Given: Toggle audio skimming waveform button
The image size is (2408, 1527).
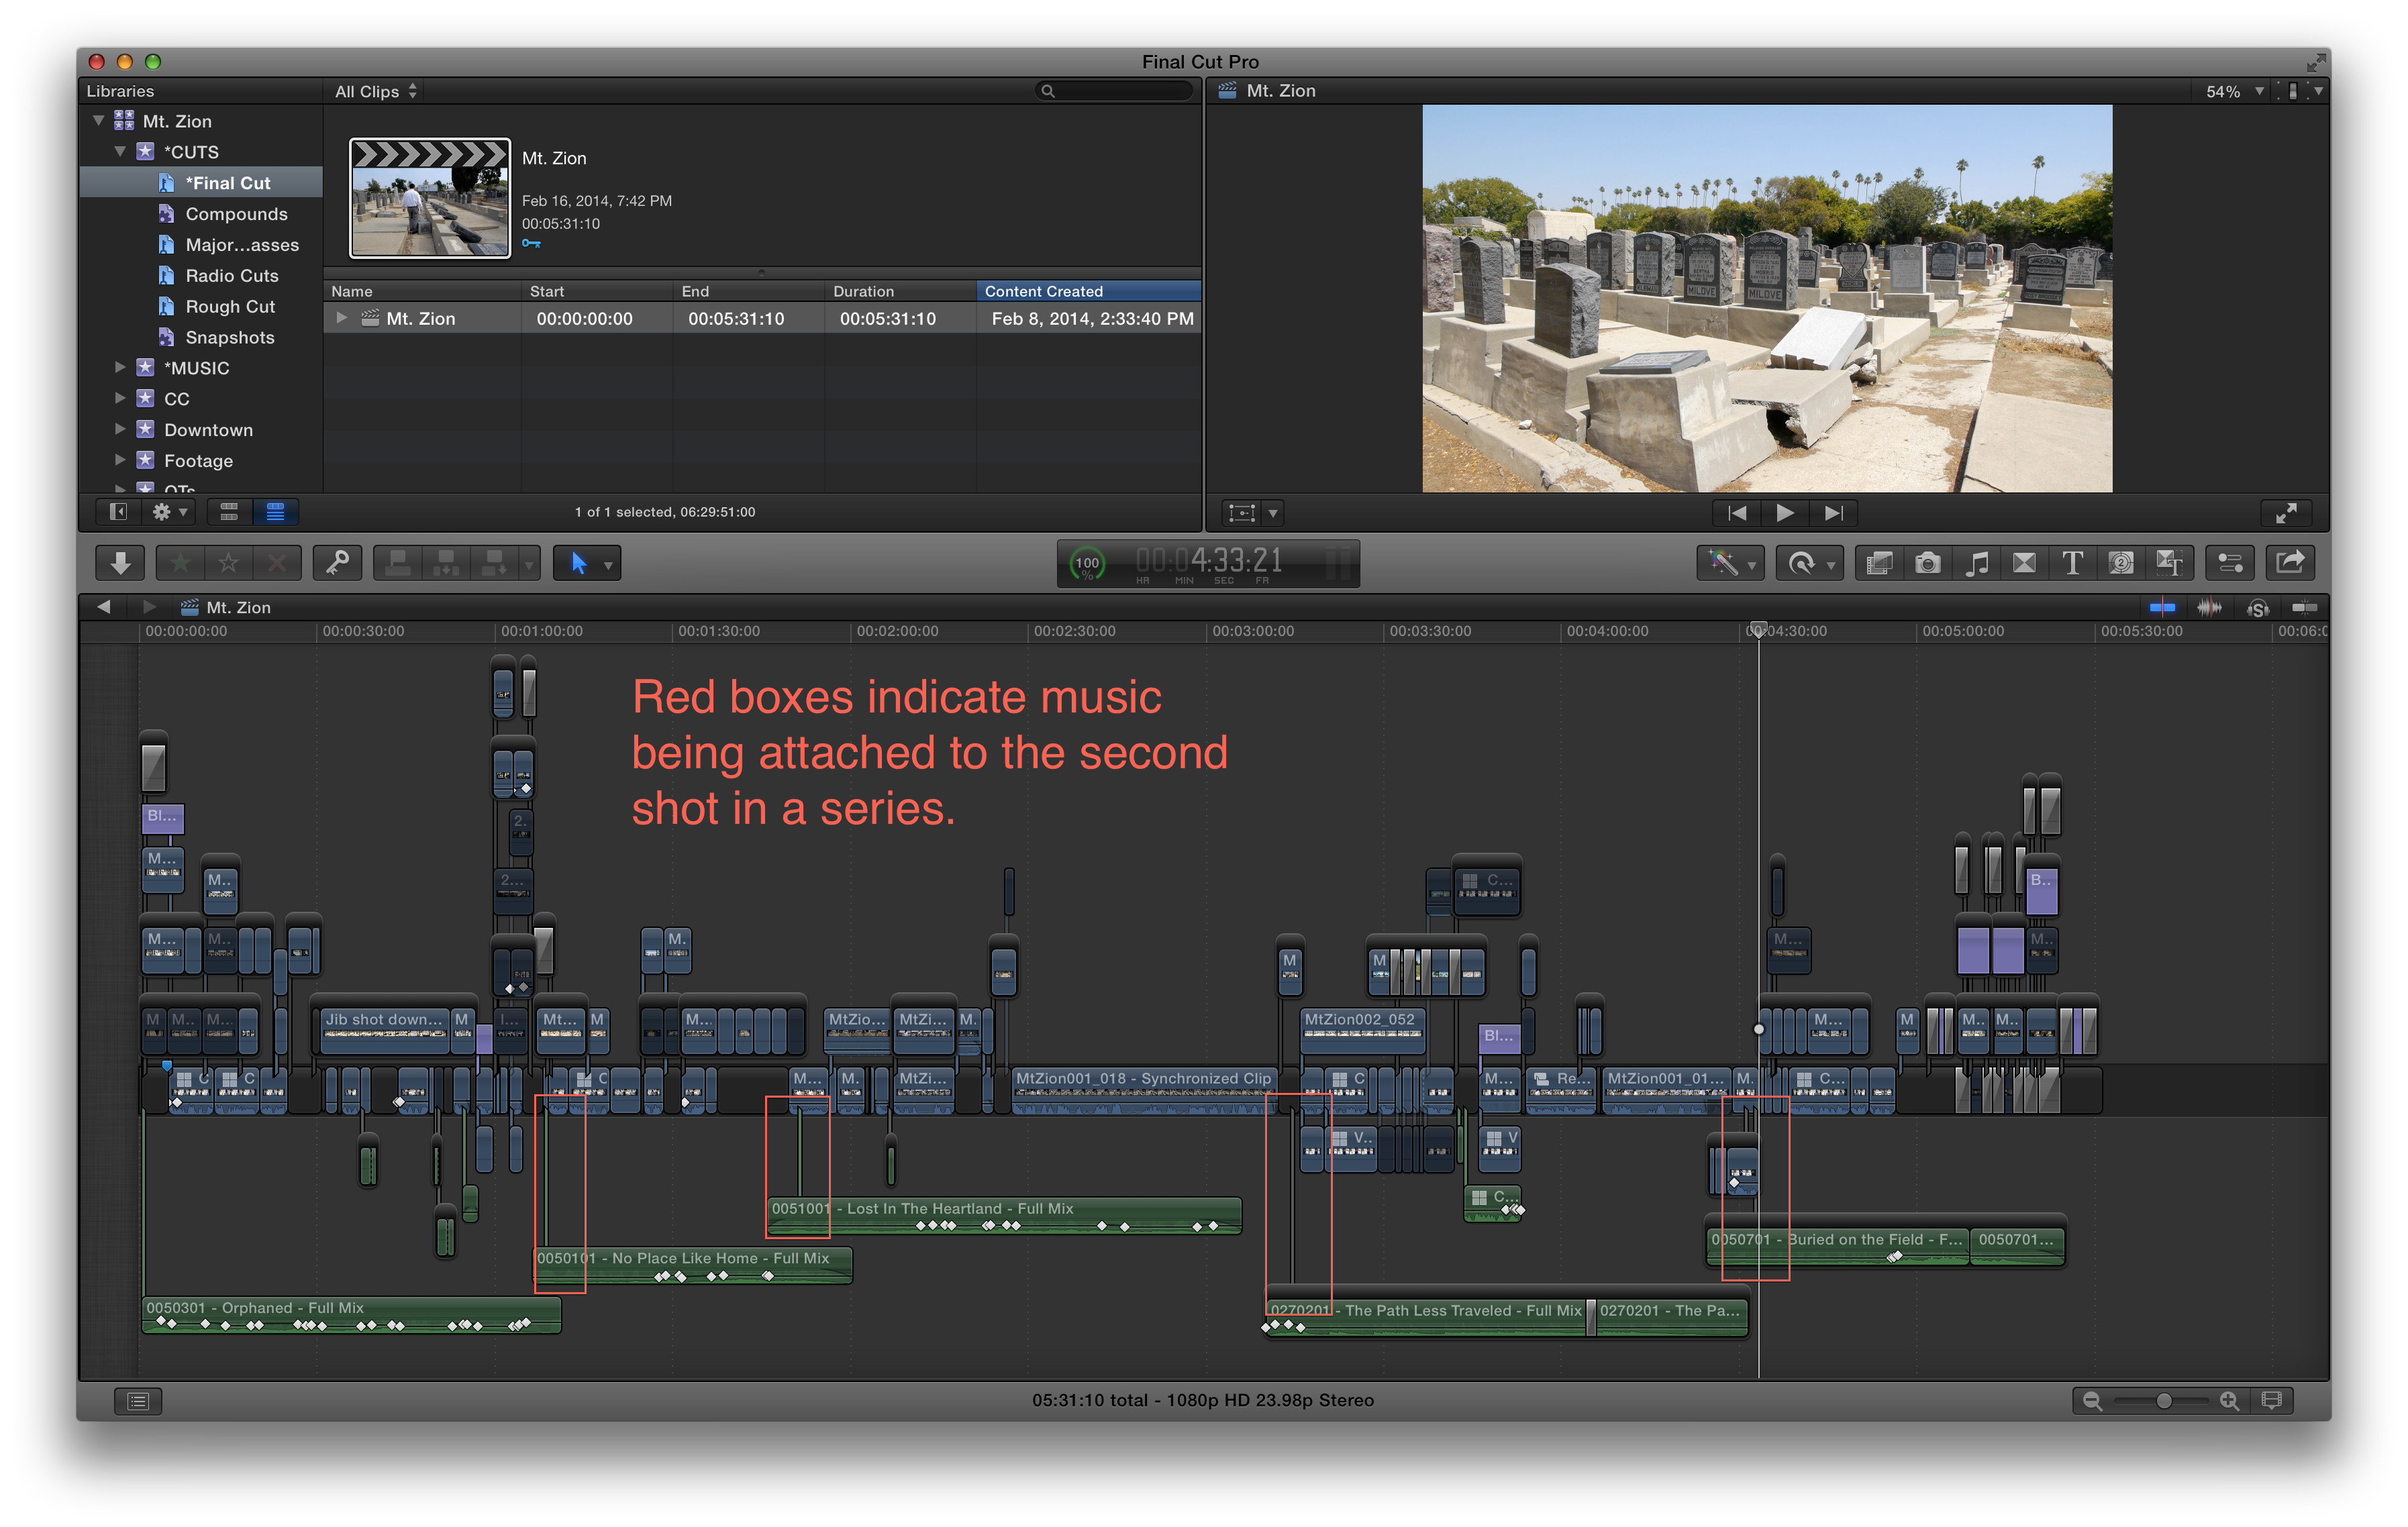Looking at the screenshot, I should click(2210, 607).
